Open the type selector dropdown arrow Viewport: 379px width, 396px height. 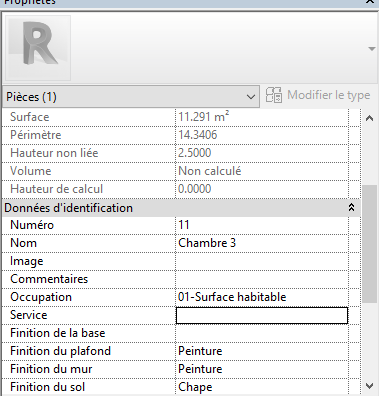click(372, 49)
